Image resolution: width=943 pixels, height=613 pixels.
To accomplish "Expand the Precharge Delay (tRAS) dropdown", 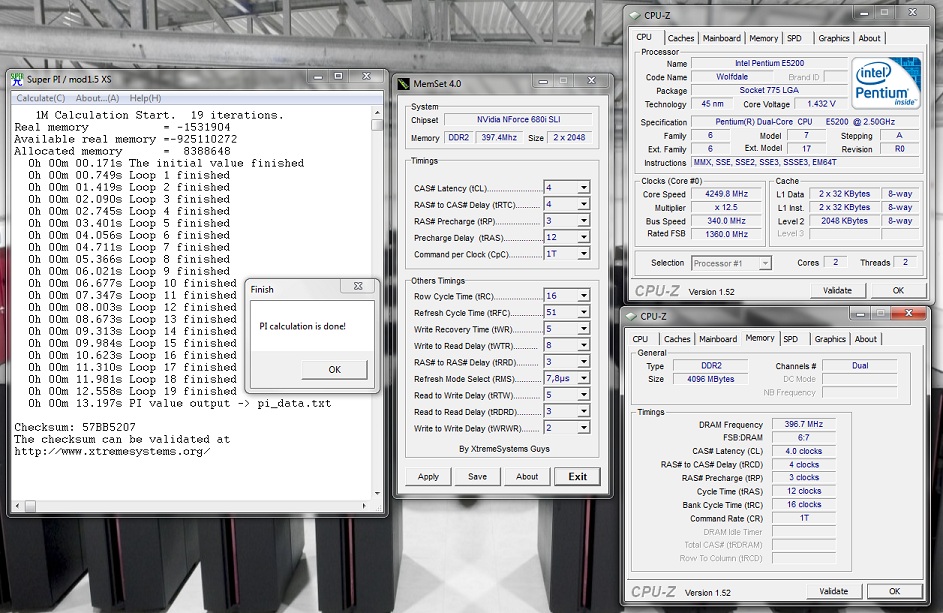I will pyautogui.click(x=583, y=237).
